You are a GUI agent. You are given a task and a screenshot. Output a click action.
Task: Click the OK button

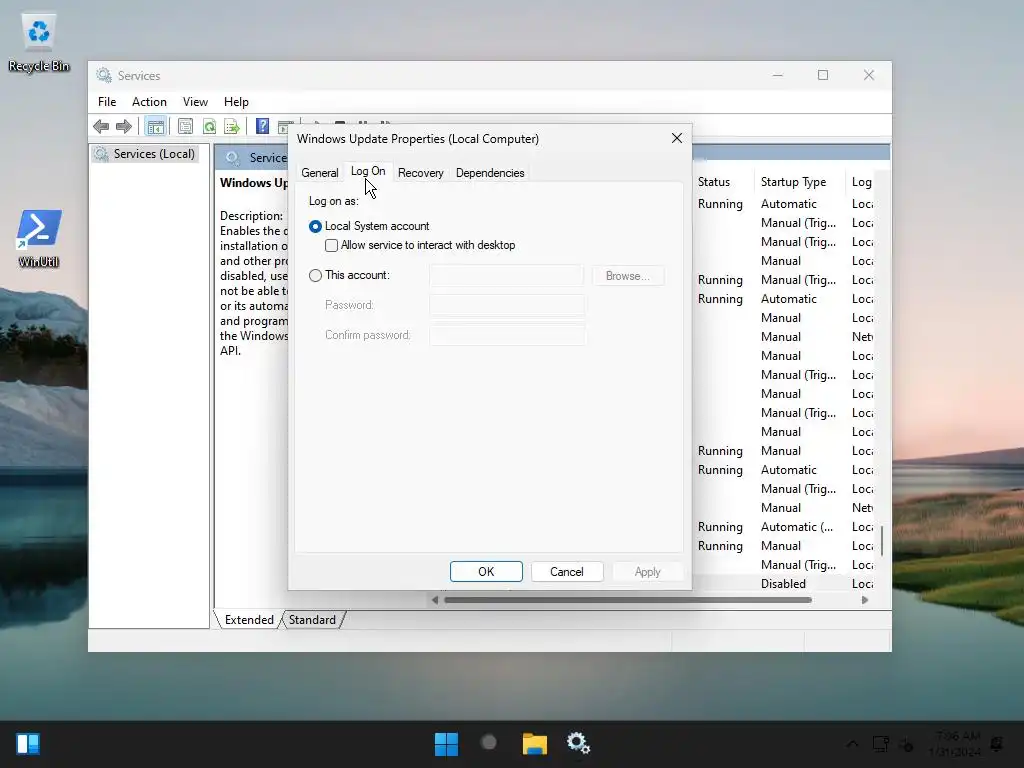[486, 571]
